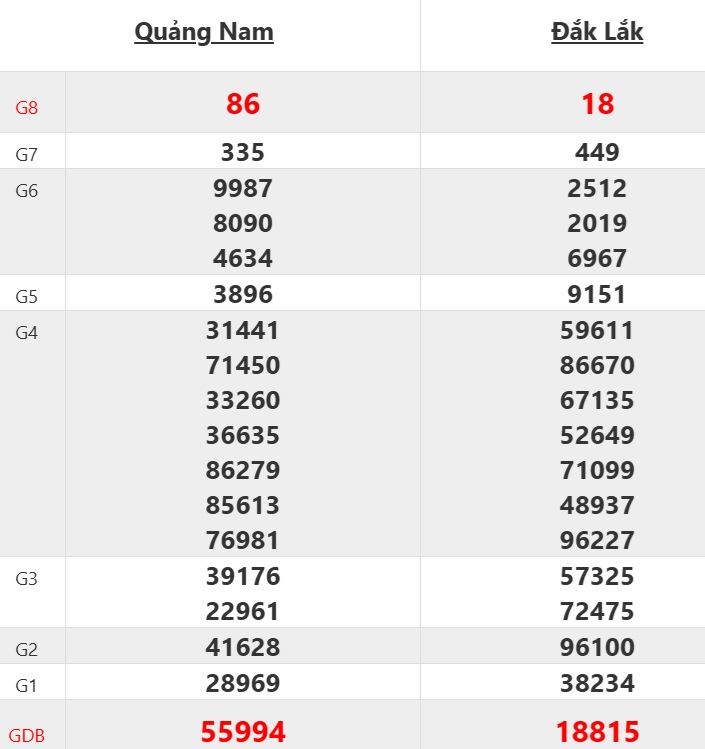Select Đắk Lắk G8 number 18
Viewport: 705px width, 749px height.
[597, 104]
